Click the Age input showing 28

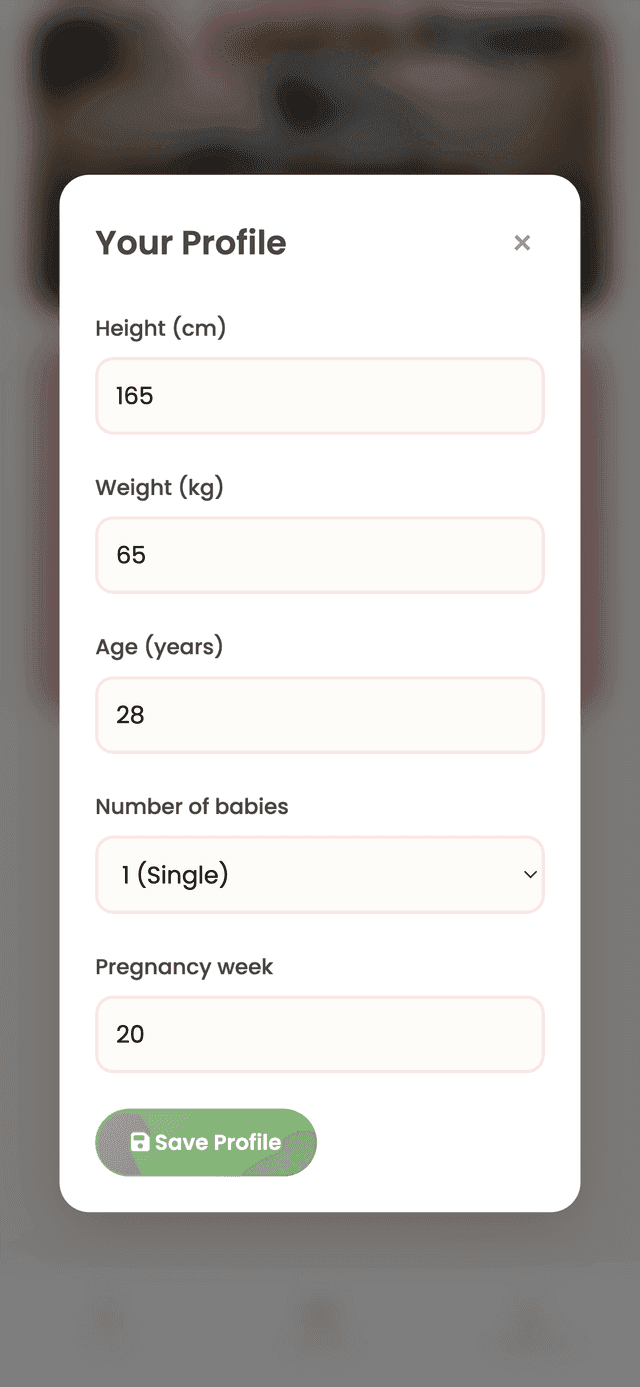(x=320, y=715)
